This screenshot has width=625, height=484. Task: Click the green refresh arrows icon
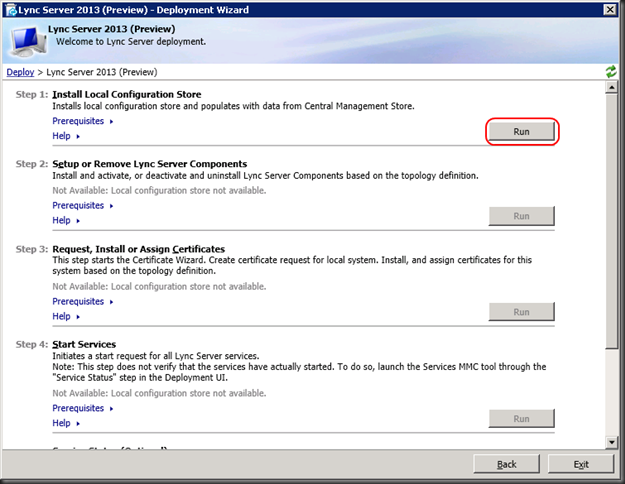(610, 72)
